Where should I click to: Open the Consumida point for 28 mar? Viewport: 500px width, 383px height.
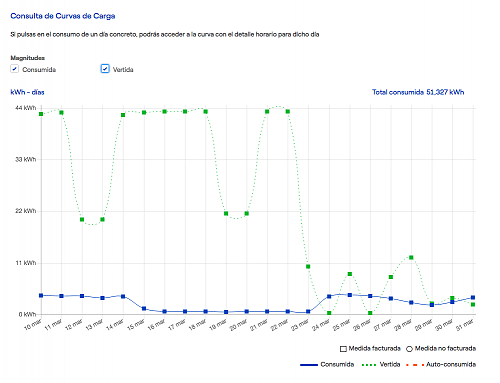pos(411,302)
